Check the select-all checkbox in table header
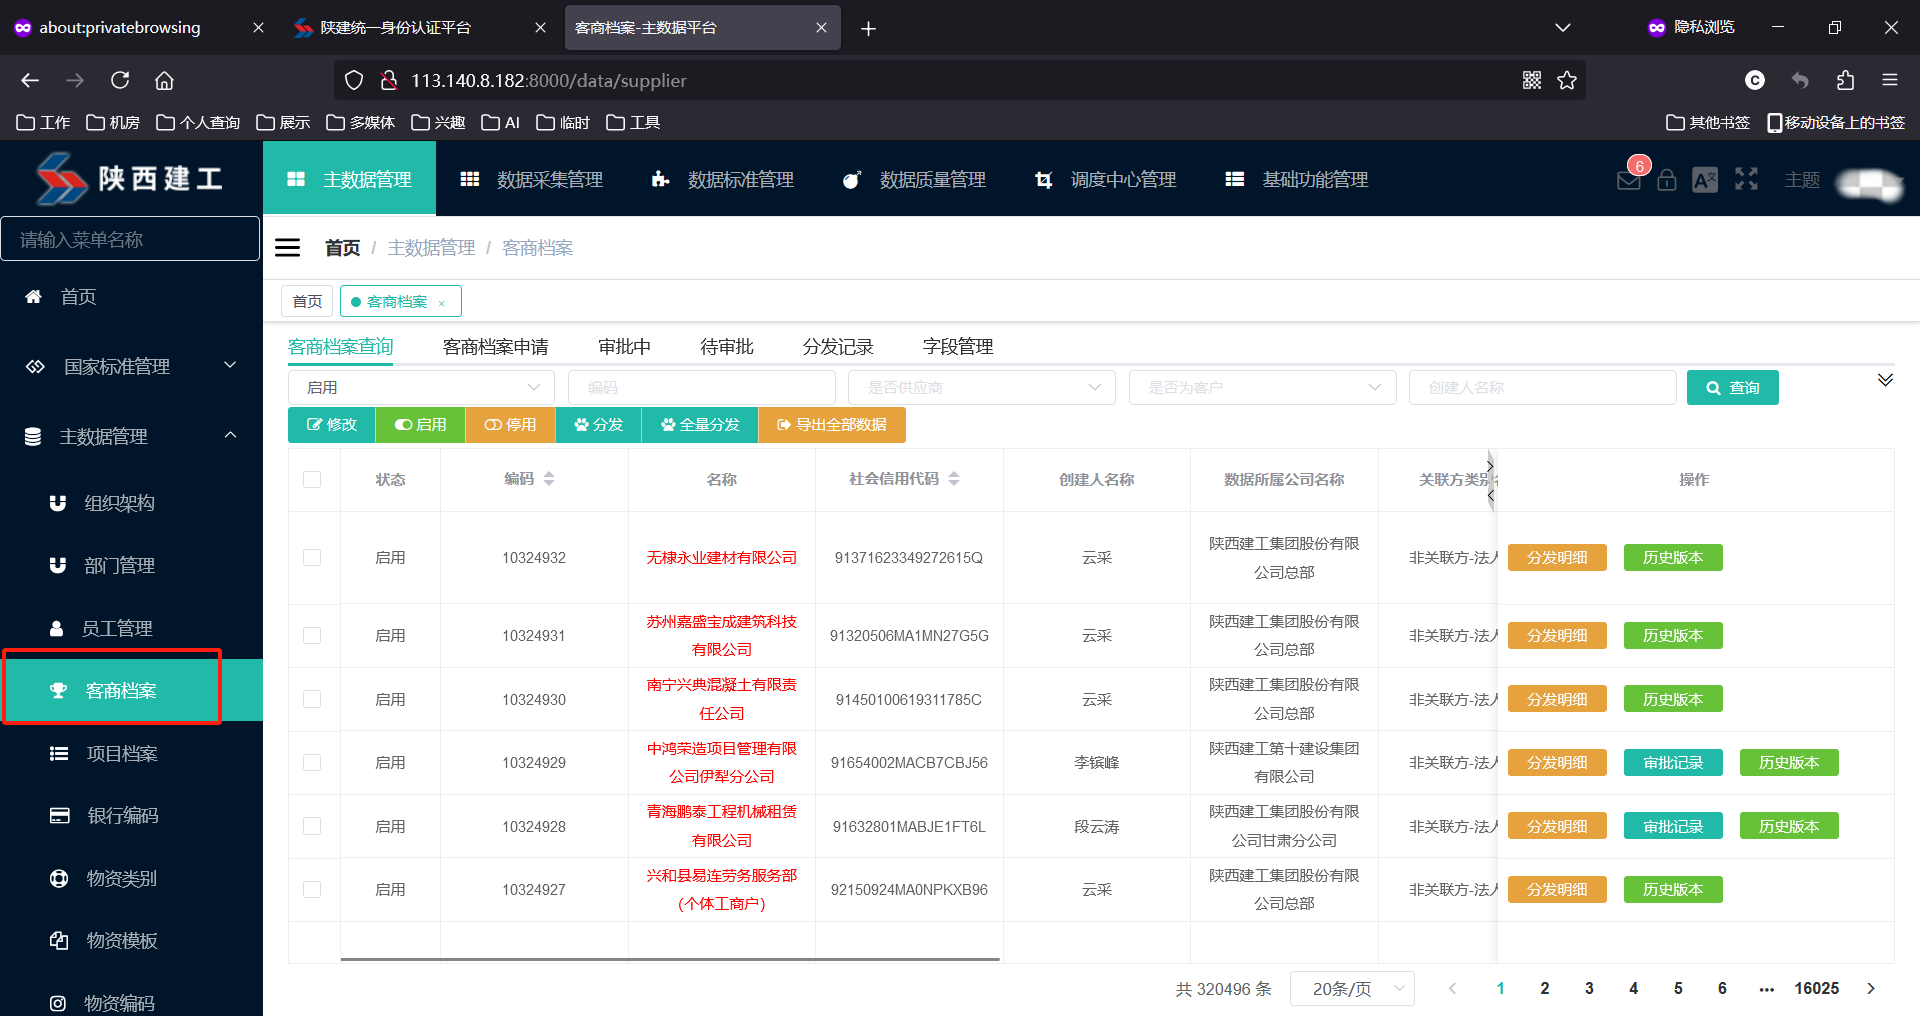Image resolution: width=1920 pixels, height=1016 pixels. tap(312, 479)
